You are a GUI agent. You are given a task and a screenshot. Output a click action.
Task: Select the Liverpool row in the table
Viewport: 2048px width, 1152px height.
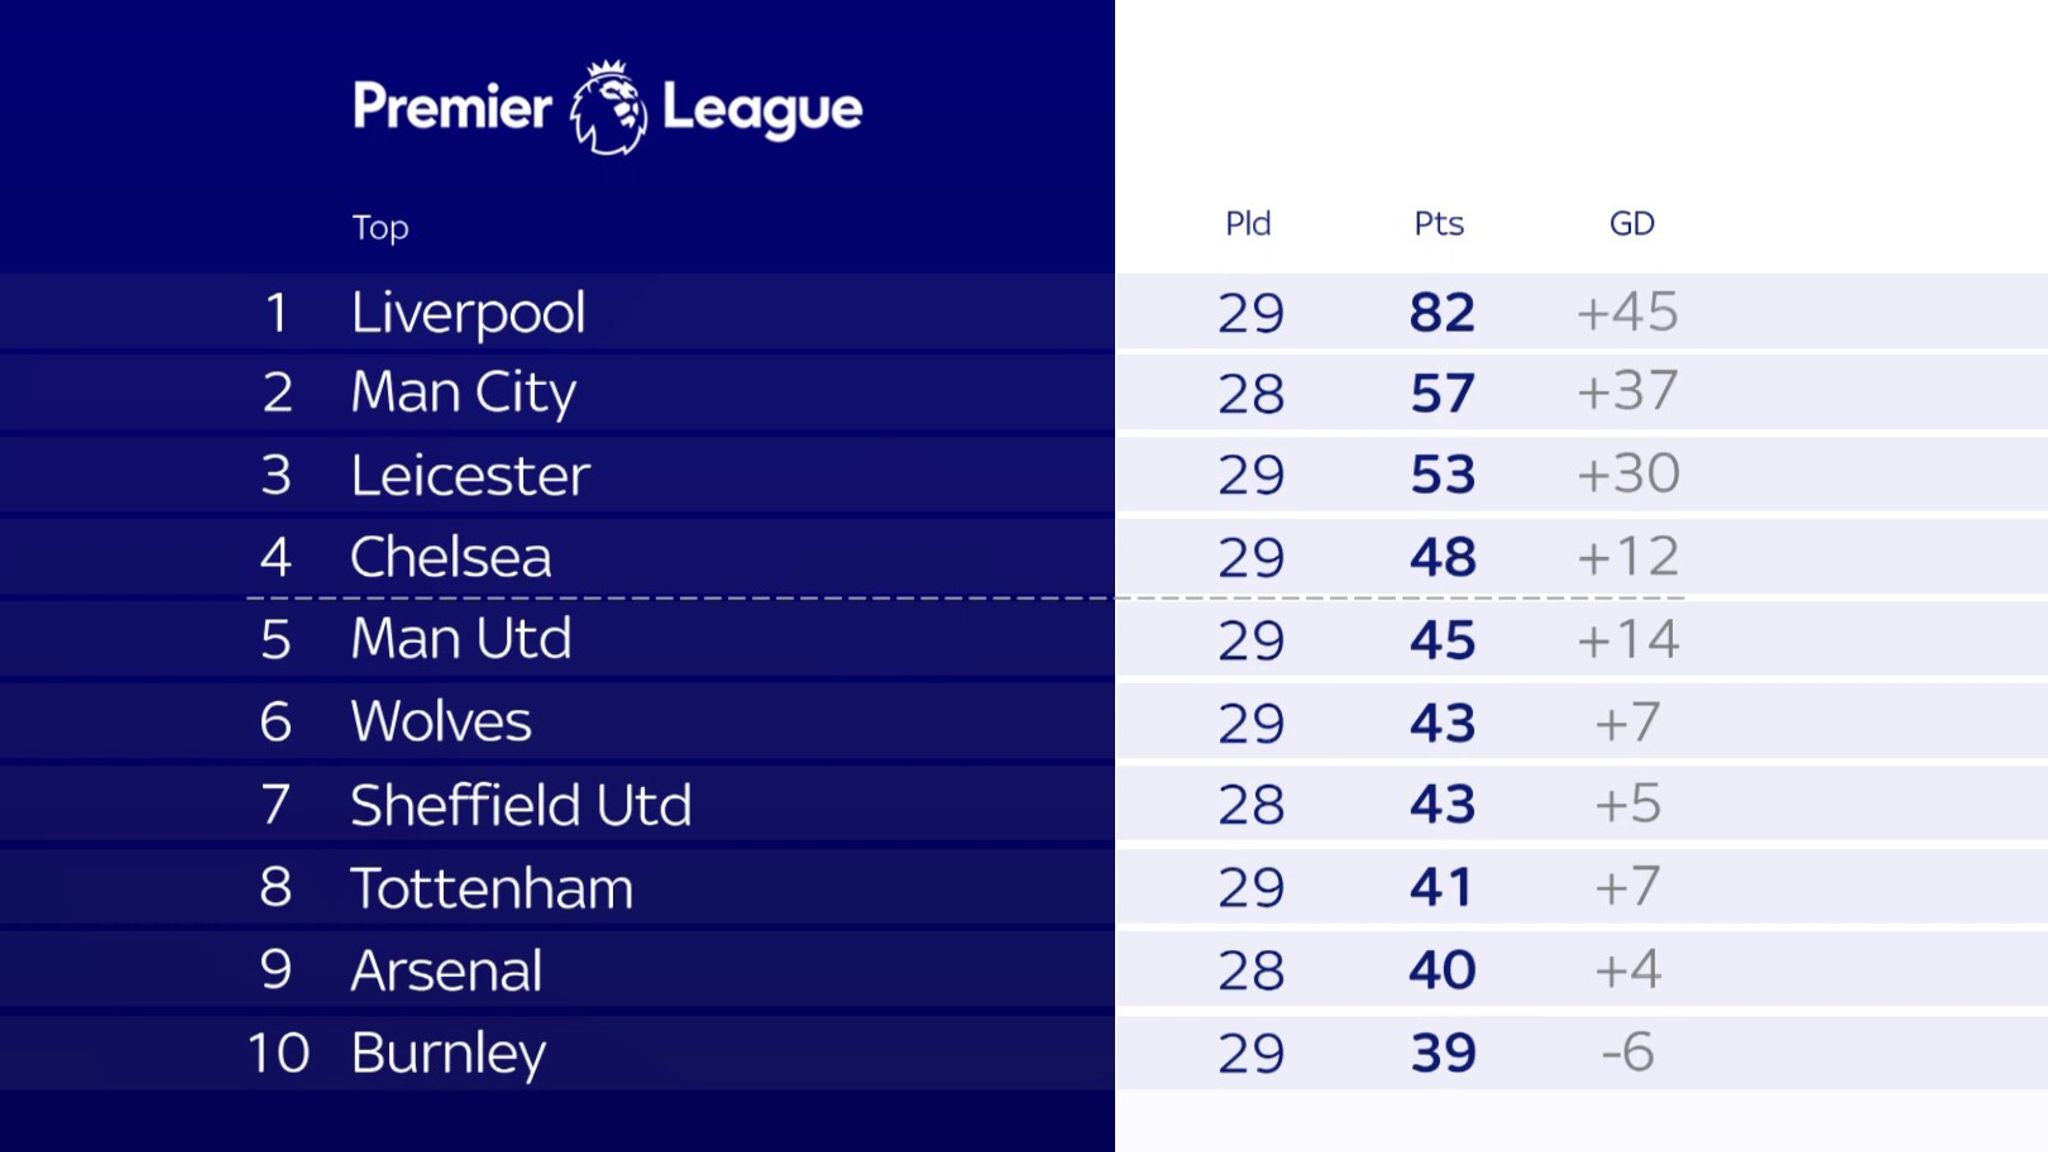(x=1024, y=311)
